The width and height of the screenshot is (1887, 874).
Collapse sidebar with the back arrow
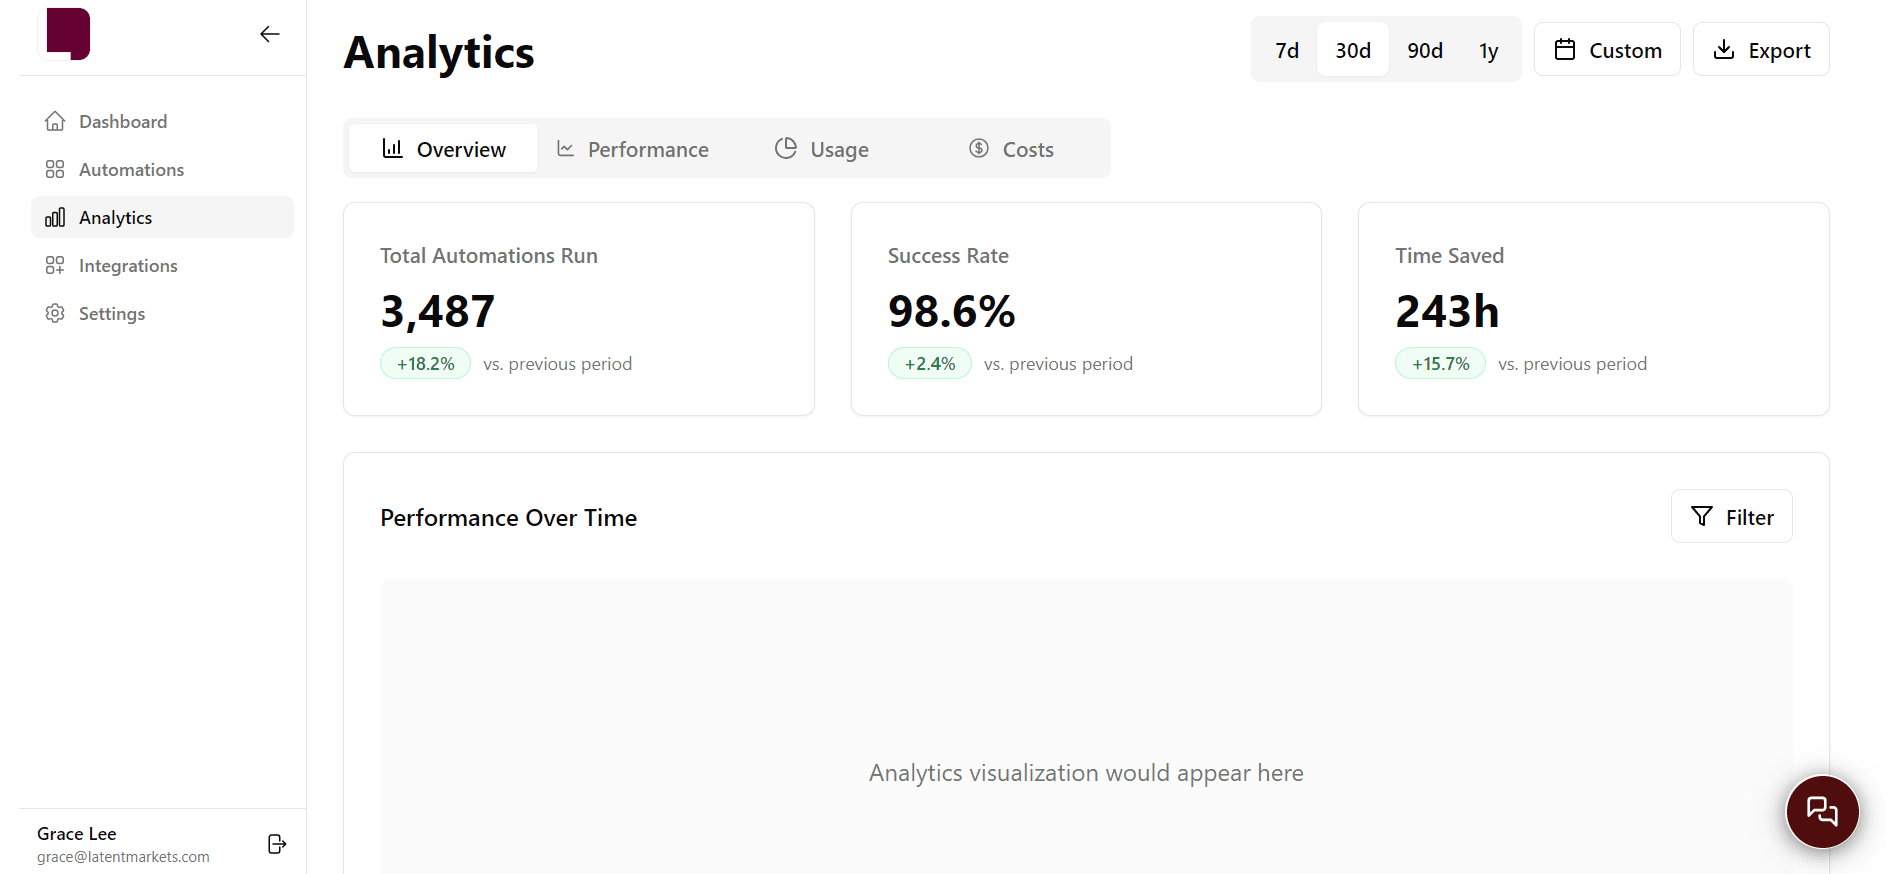270,34
